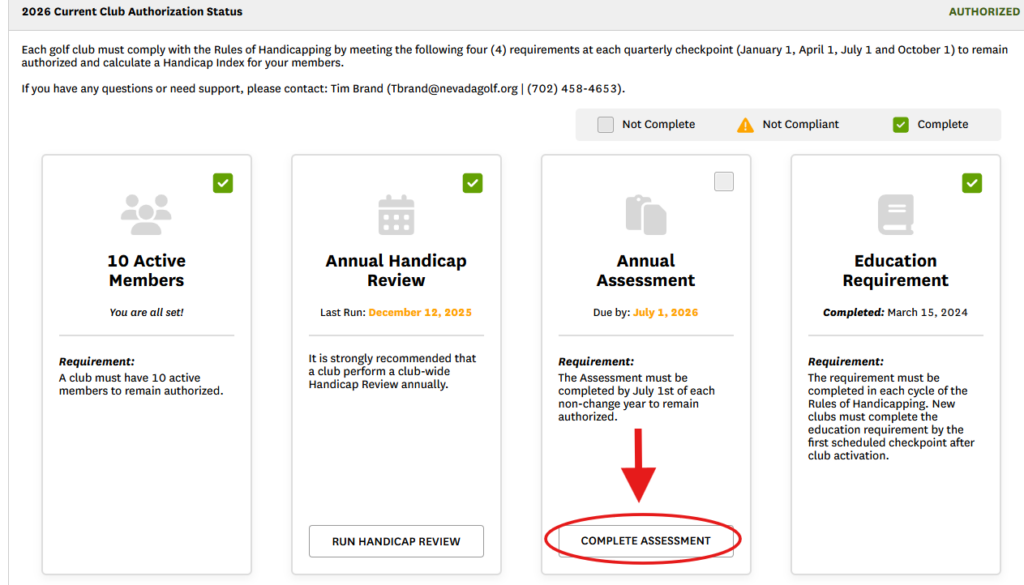This screenshot has height=585, width=1024.
Task: Click the green AUTHORIZED status label
Action: click(984, 12)
